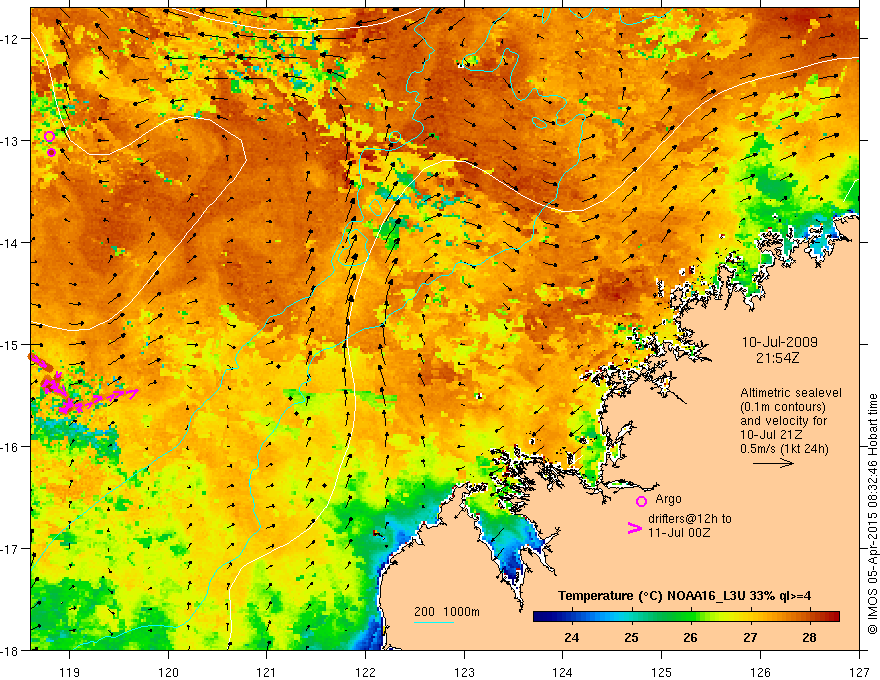Click colorbar tick label 26
Viewport: 880px width, 680px height.
click(x=690, y=638)
